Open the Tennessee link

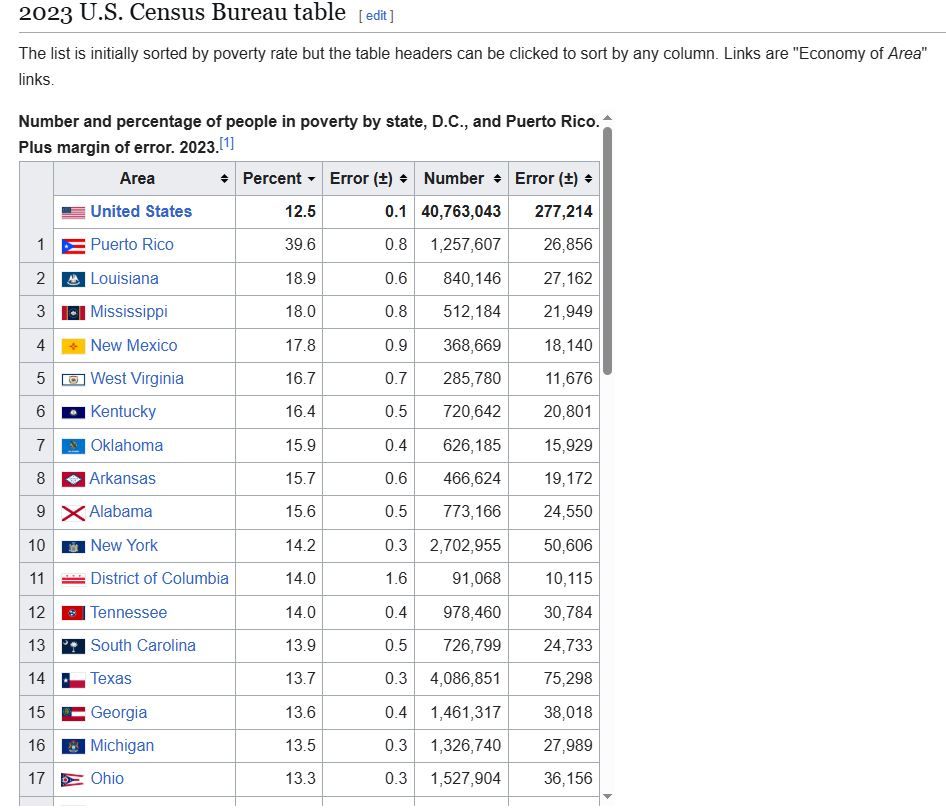coord(129,613)
